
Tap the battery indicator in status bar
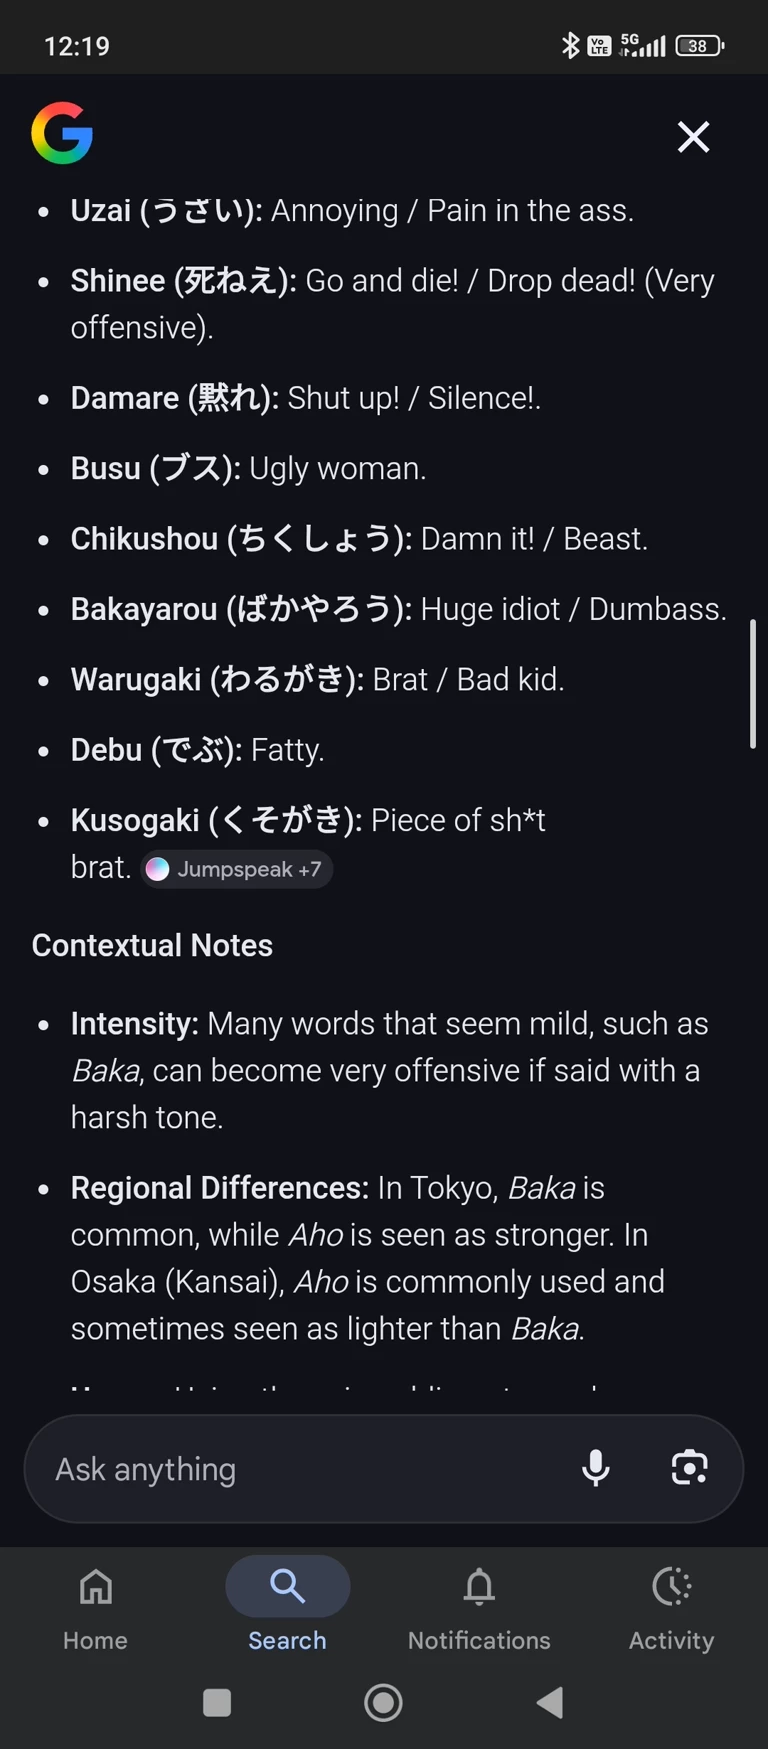pos(699,46)
